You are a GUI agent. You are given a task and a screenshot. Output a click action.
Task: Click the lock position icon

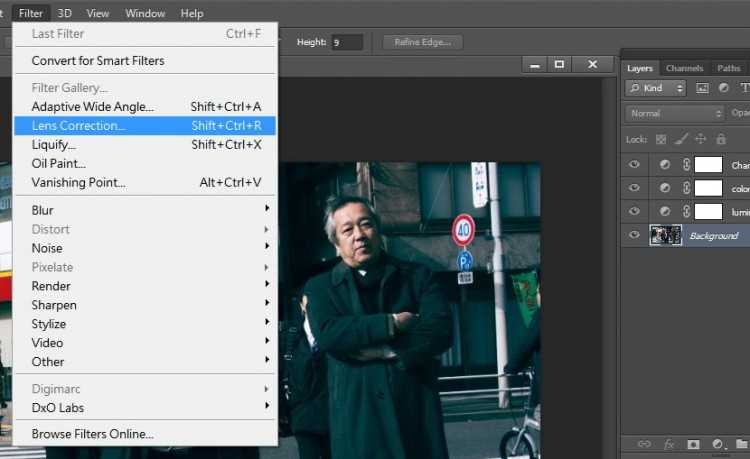(700, 139)
